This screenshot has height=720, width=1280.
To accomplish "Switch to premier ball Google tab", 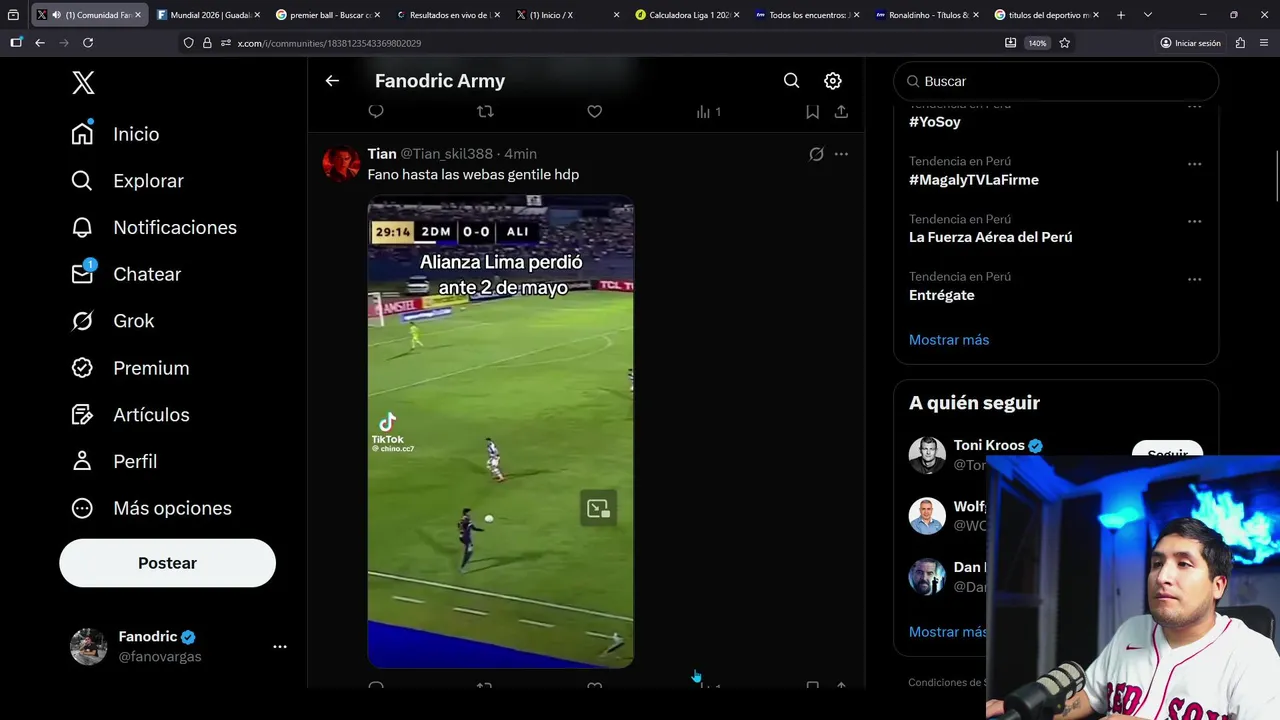I will coord(328,15).
